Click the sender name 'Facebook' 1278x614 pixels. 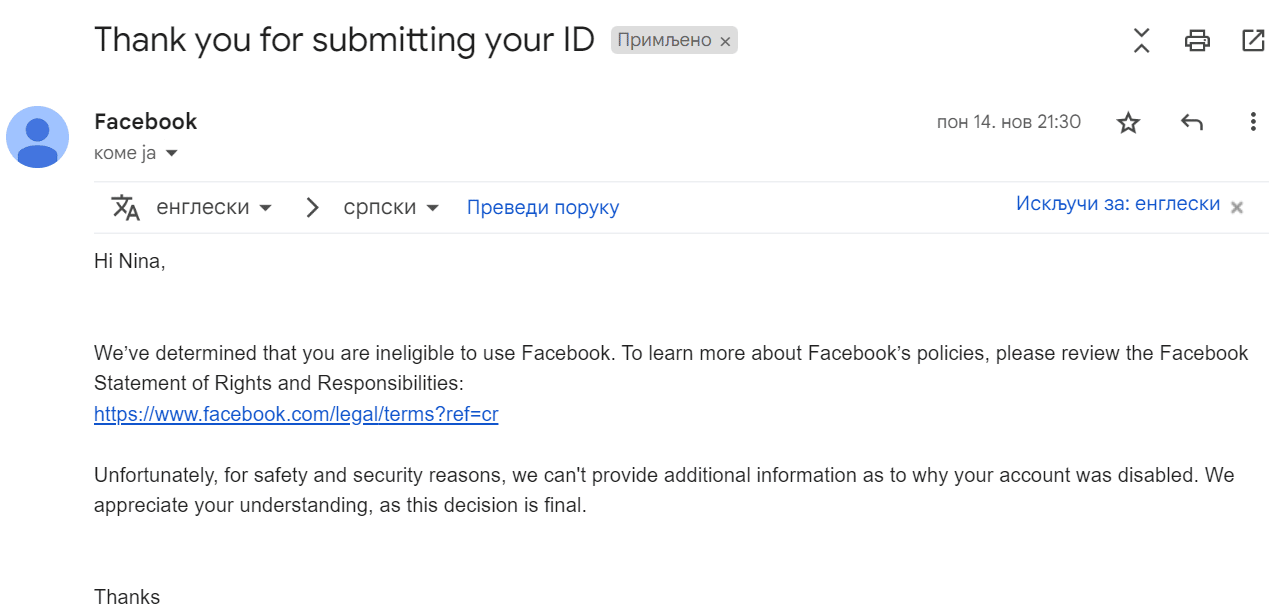[x=145, y=122]
